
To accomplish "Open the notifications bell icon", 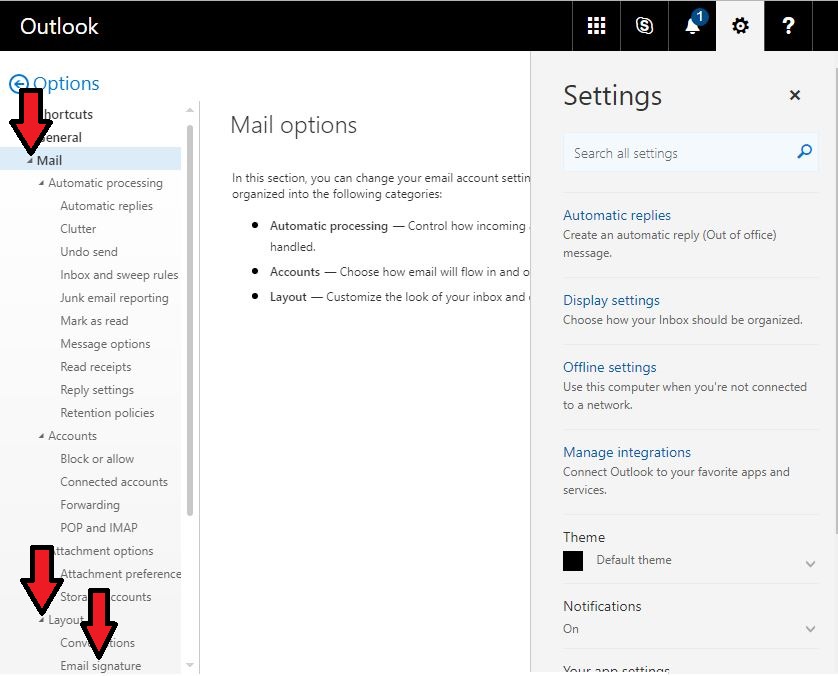I will [x=692, y=26].
